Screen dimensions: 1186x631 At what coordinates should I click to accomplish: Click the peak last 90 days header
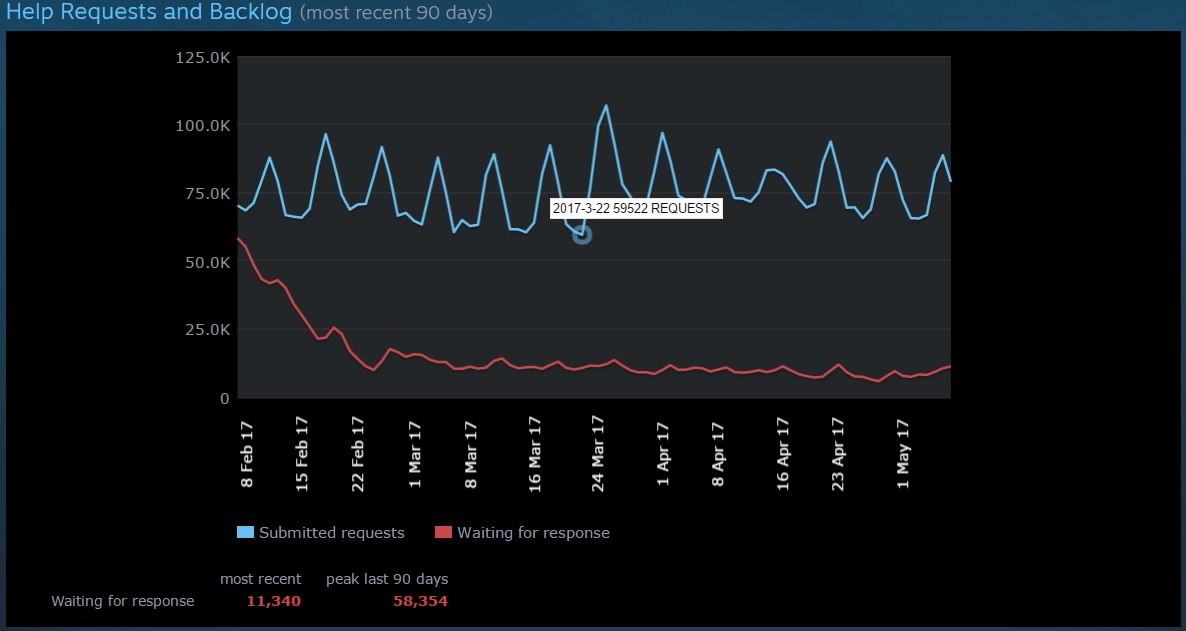coord(387,579)
